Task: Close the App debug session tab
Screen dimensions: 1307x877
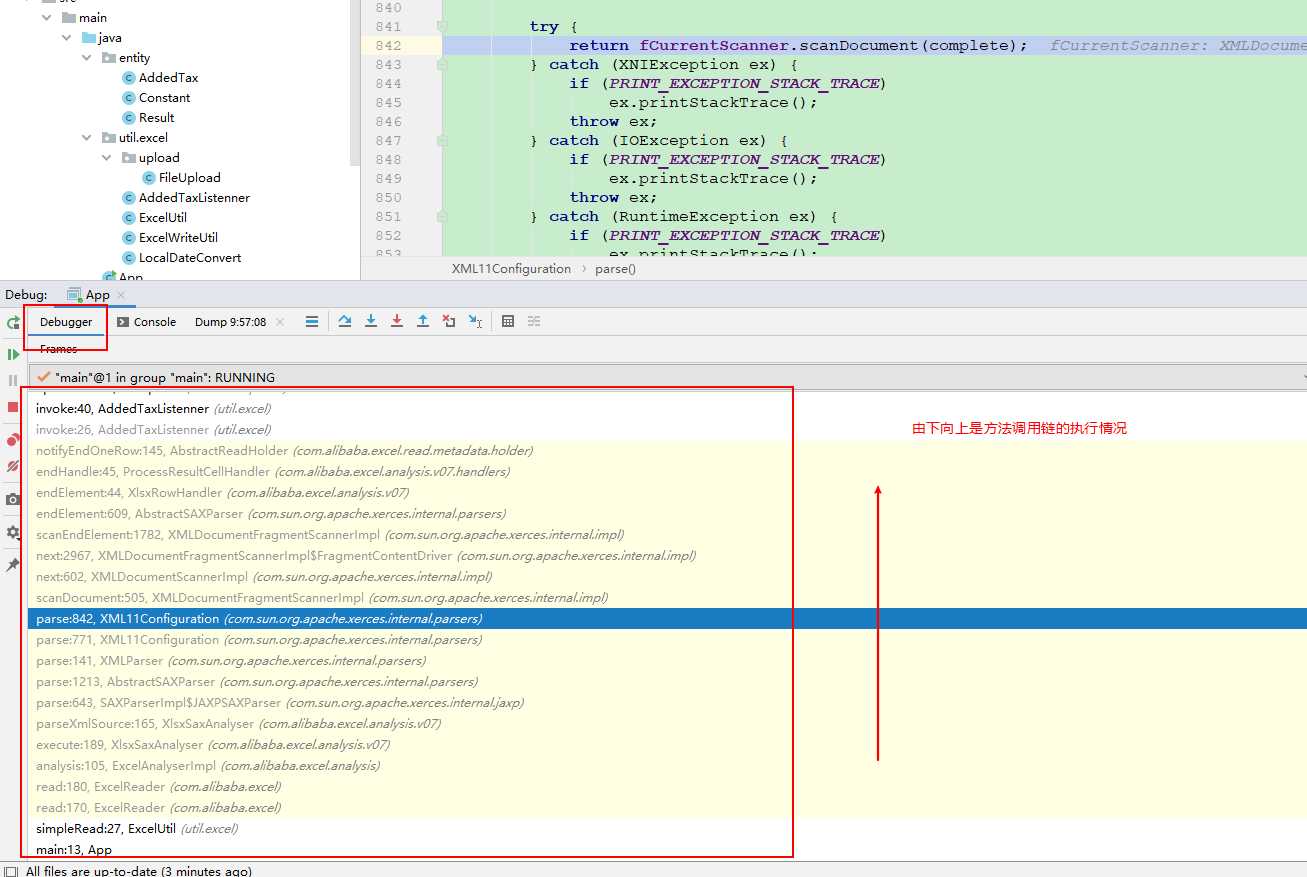Action: tap(121, 295)
